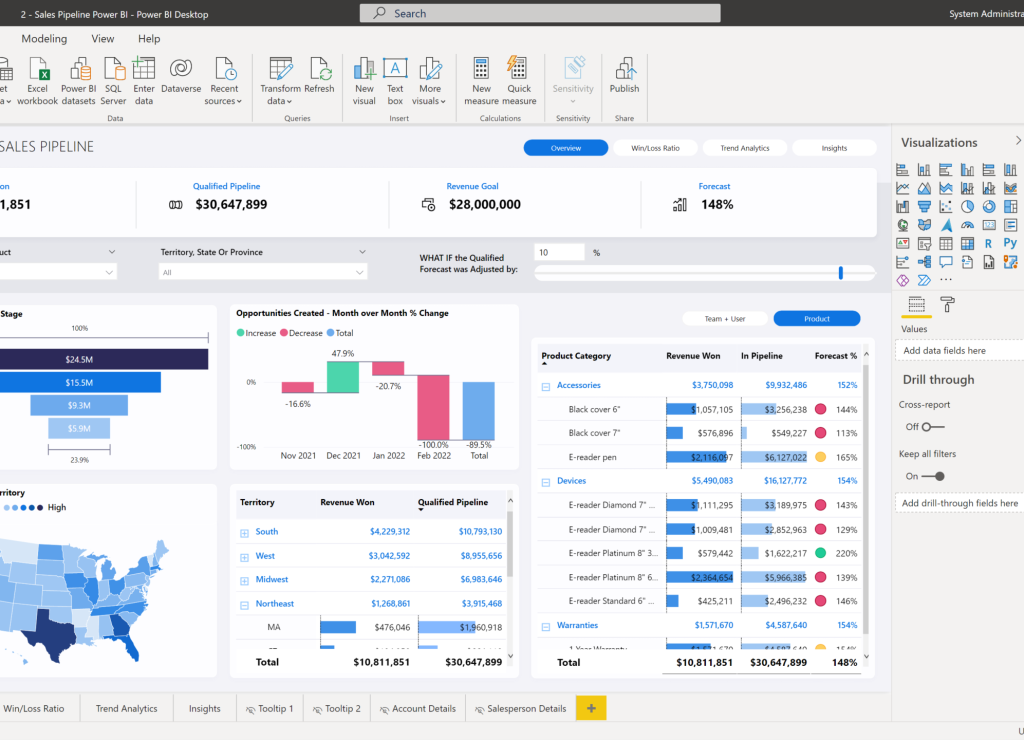The height and width of the screenshot is (740, 1024).
Task: Select the Power Automate visual icon
Action: point(924,280)
